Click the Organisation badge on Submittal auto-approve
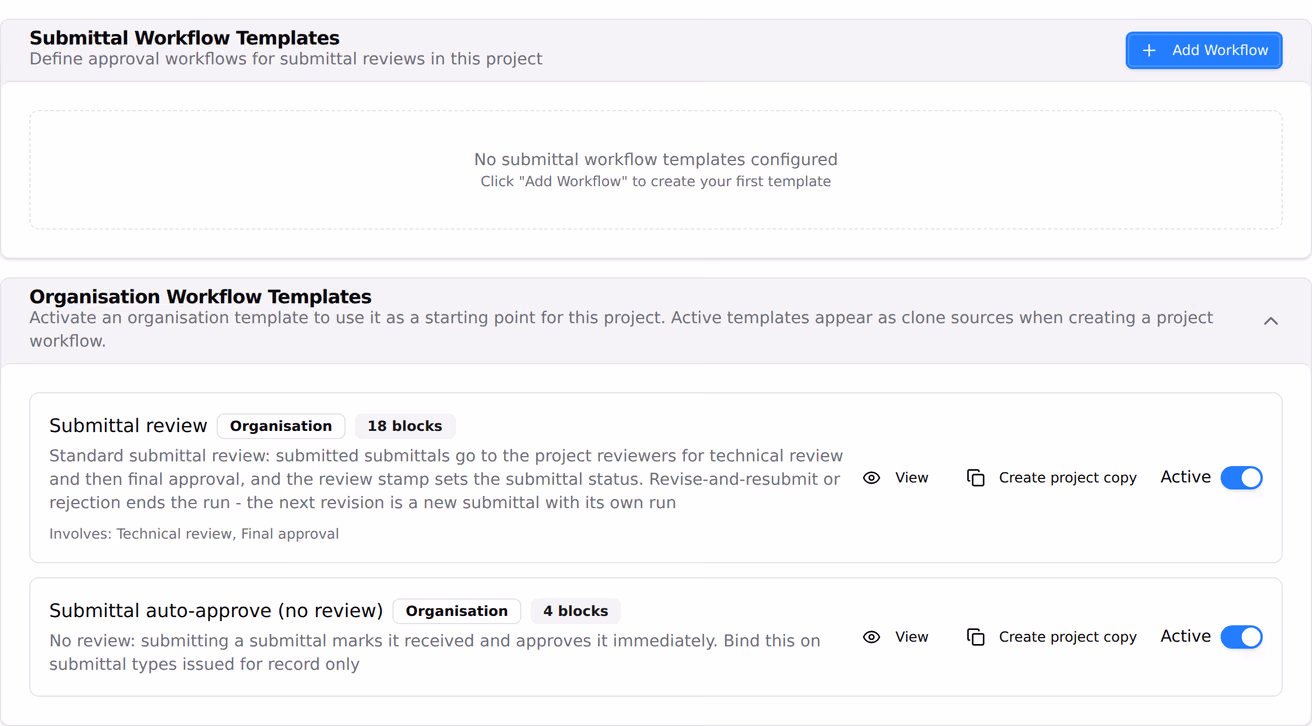This screenshot has width=1312, height=726. [457, 611]
